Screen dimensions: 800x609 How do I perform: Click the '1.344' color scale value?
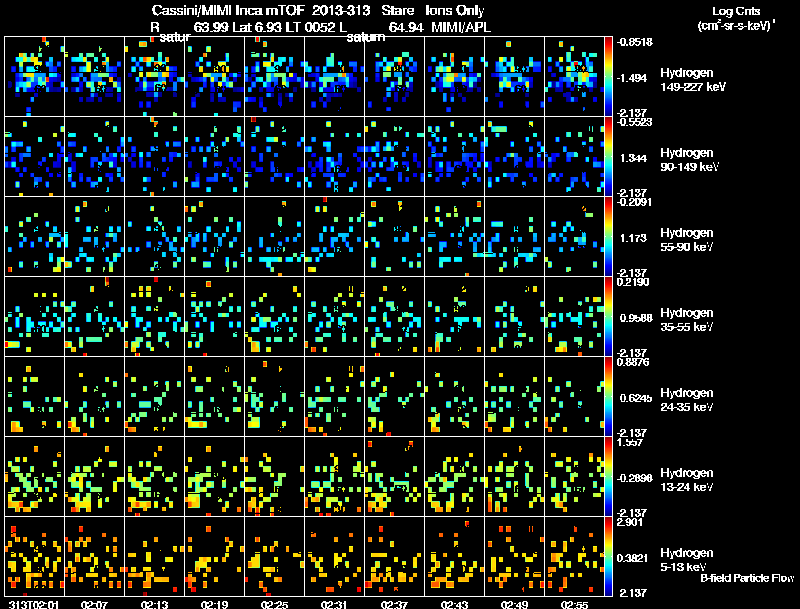pyautogui.click(x=633, y=158)
